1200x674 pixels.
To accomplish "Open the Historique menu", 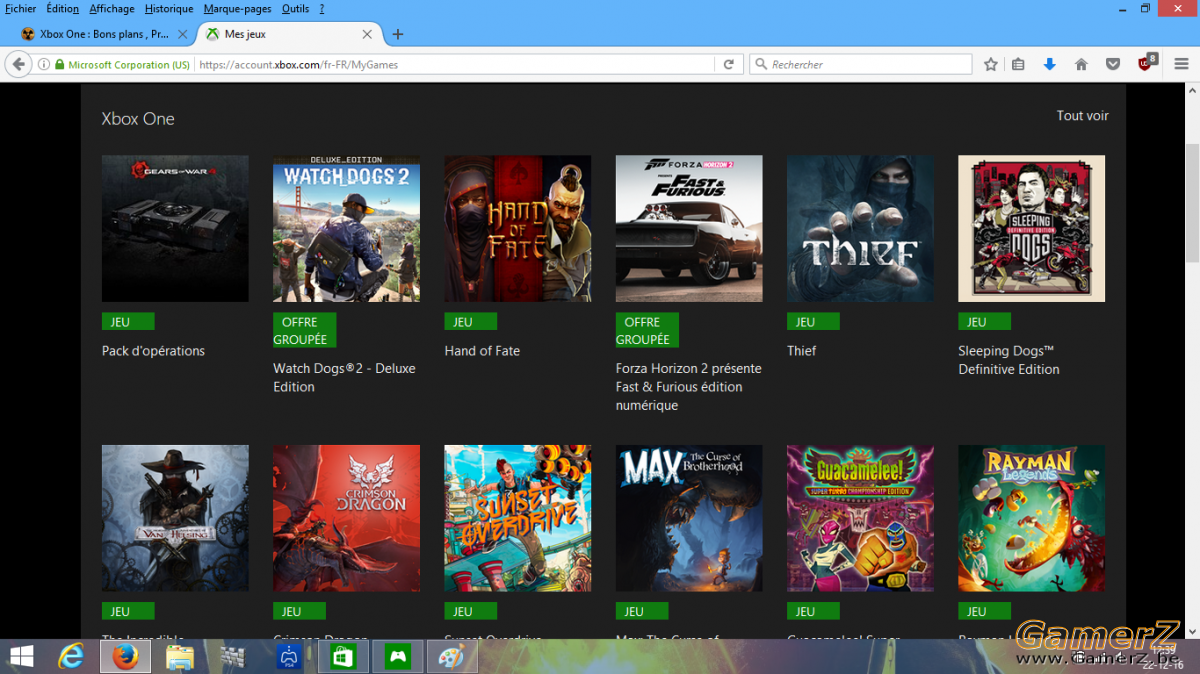I will 169,9.
